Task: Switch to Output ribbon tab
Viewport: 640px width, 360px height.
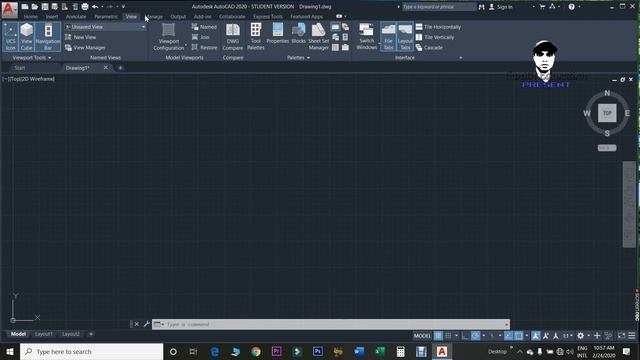Action: [x=178, y=17]
